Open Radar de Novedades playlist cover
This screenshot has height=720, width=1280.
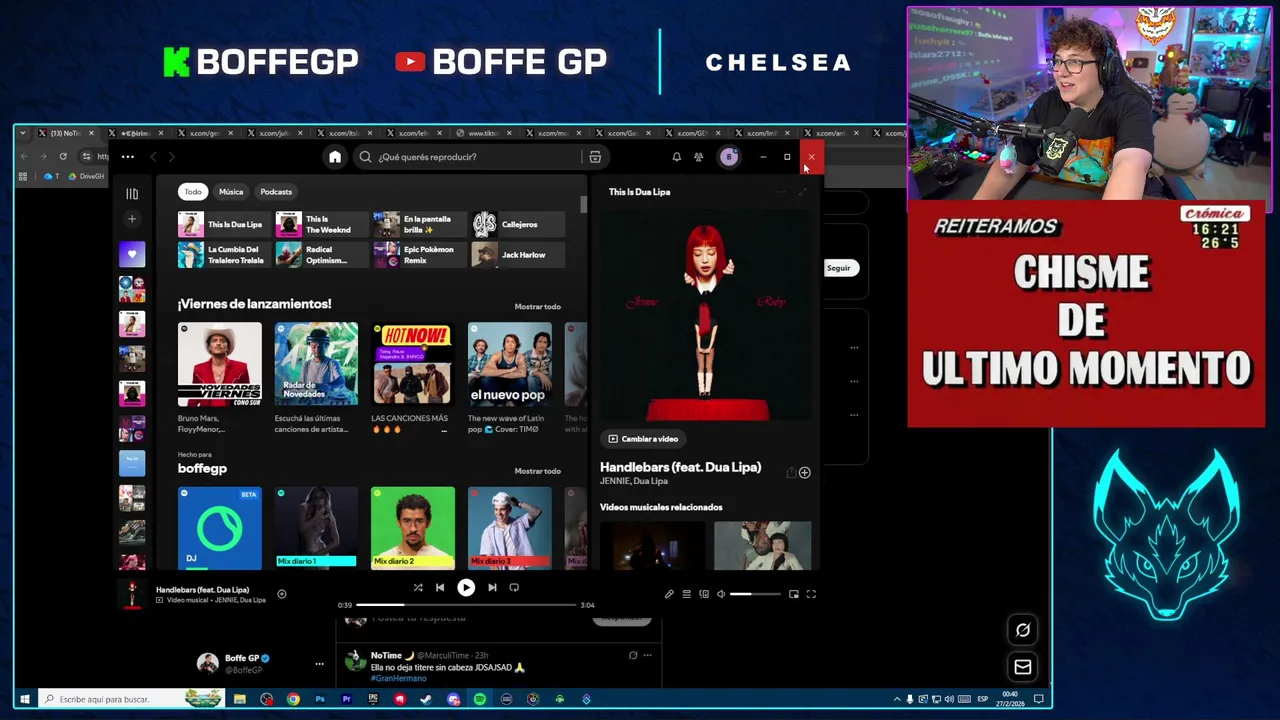(316, 364)
